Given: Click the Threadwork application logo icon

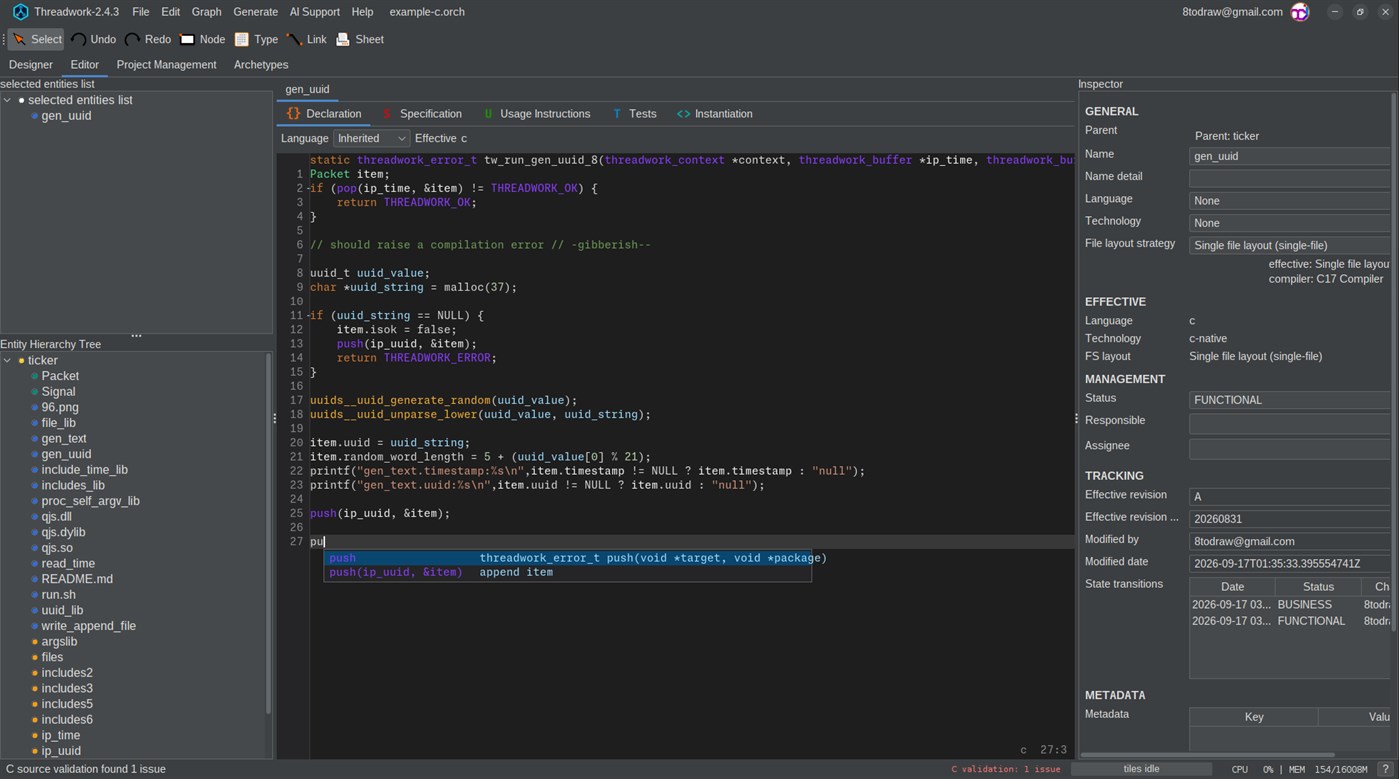Looking at the screenshot, I should click(x=20, y=12).
